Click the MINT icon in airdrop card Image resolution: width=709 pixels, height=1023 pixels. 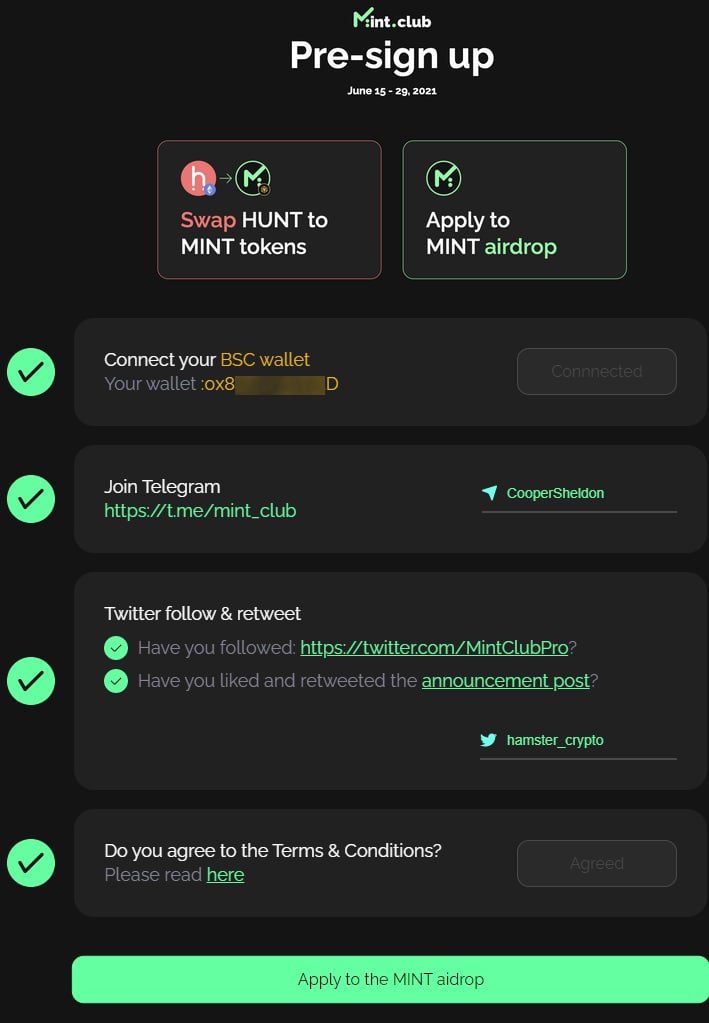(443, 178)
